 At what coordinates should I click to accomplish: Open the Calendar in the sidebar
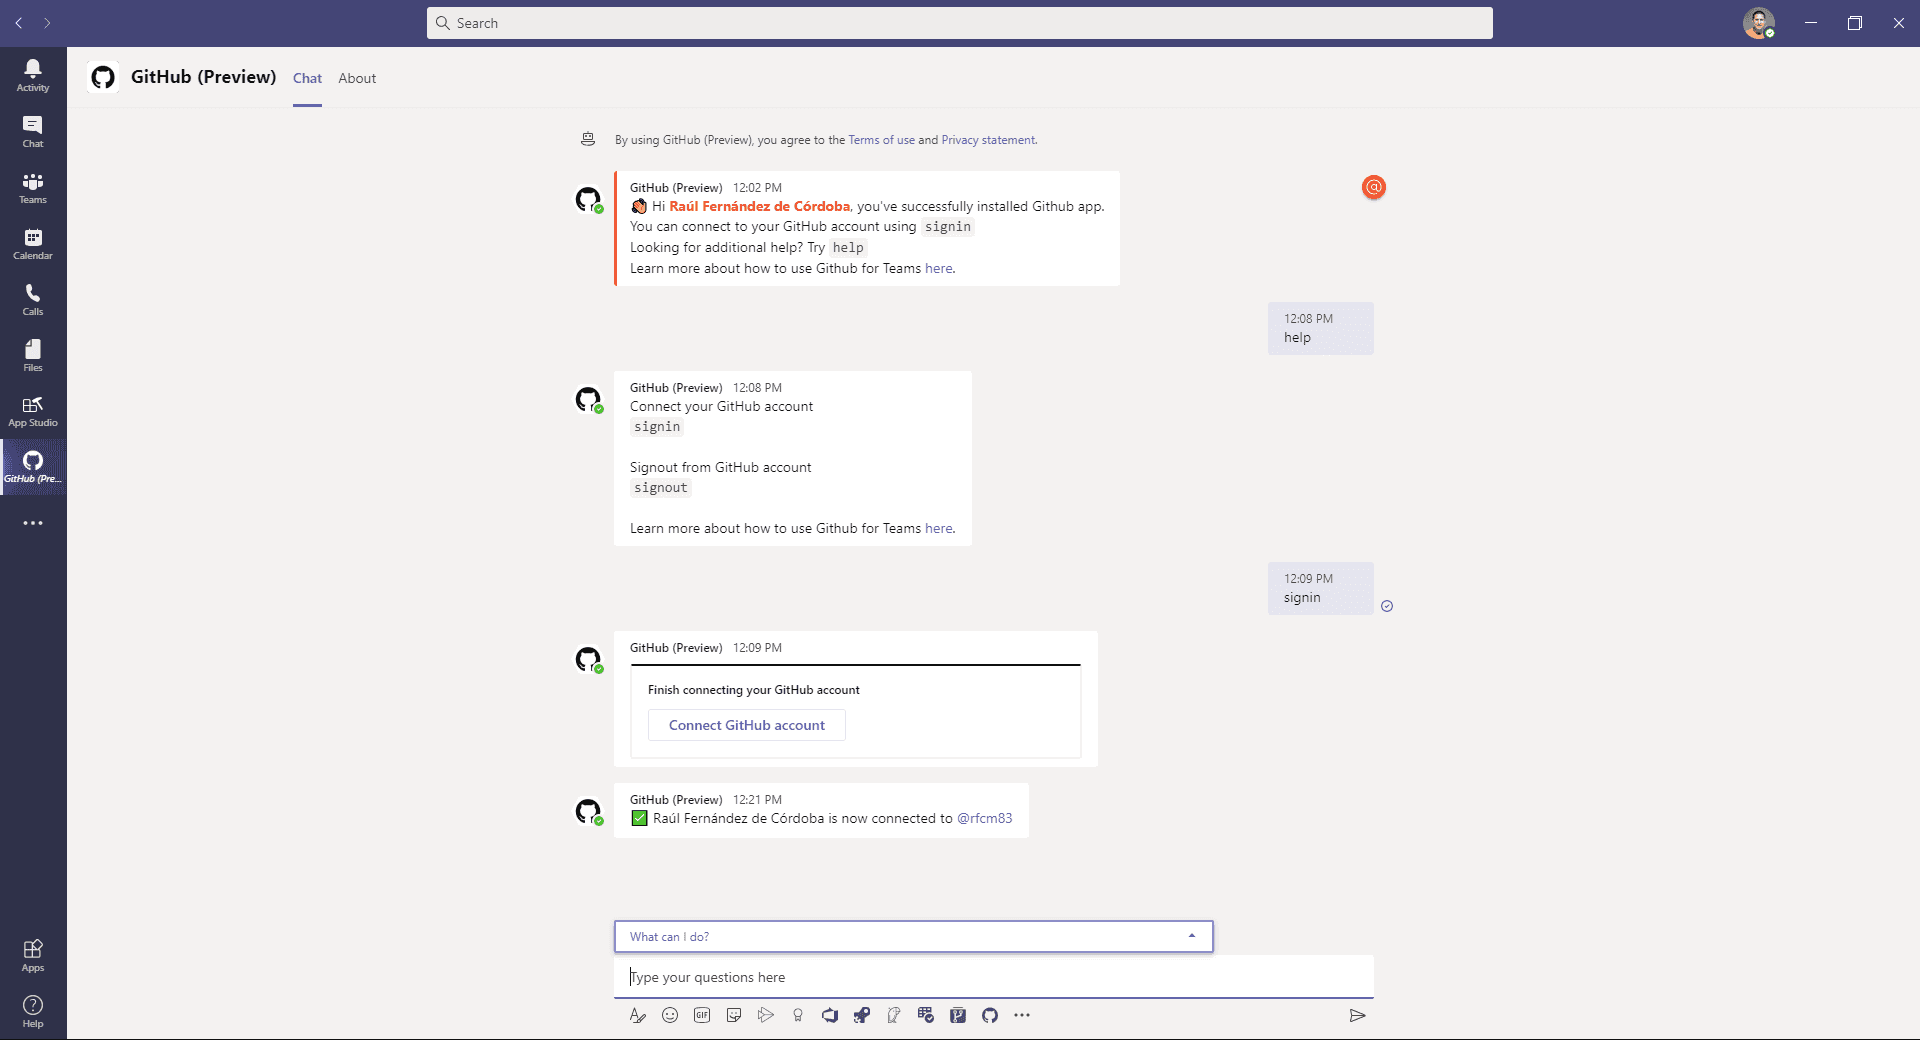pos(33,243)
